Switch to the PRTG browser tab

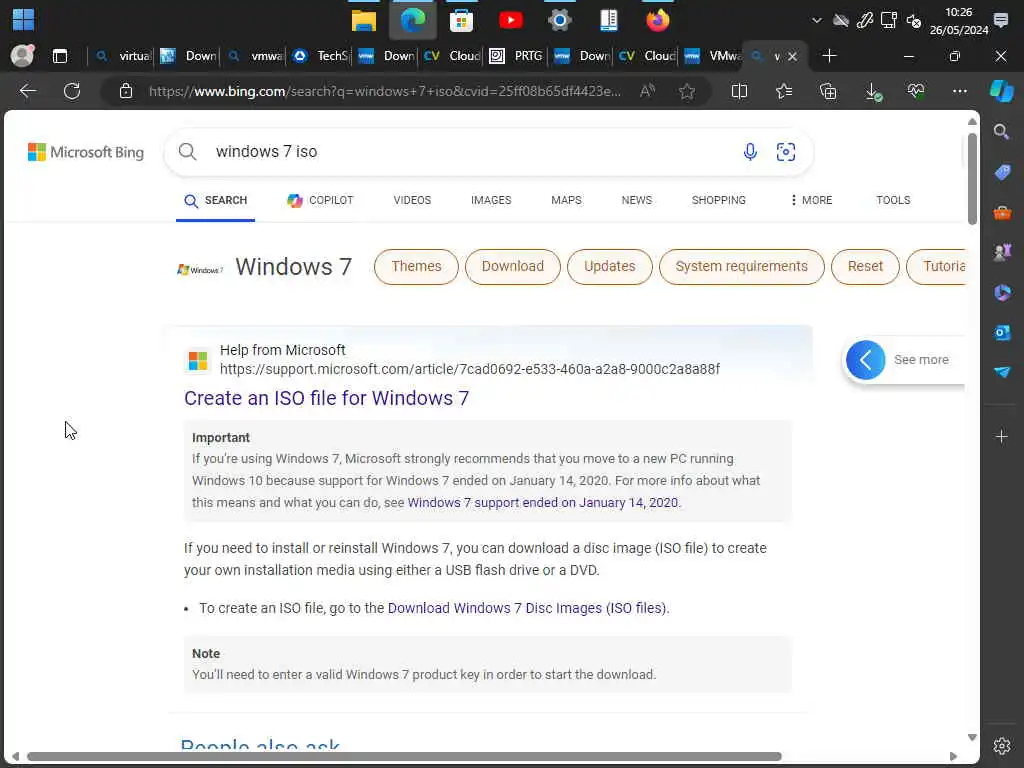point(516,56)
